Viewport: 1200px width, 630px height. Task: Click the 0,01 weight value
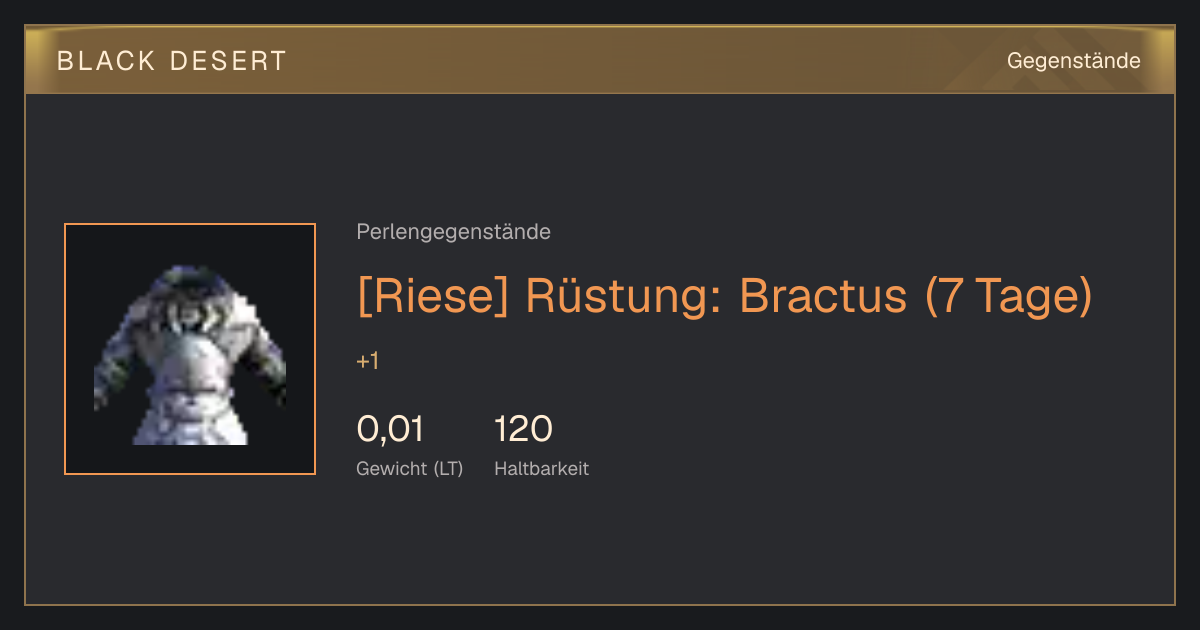(x=390, y=429)
